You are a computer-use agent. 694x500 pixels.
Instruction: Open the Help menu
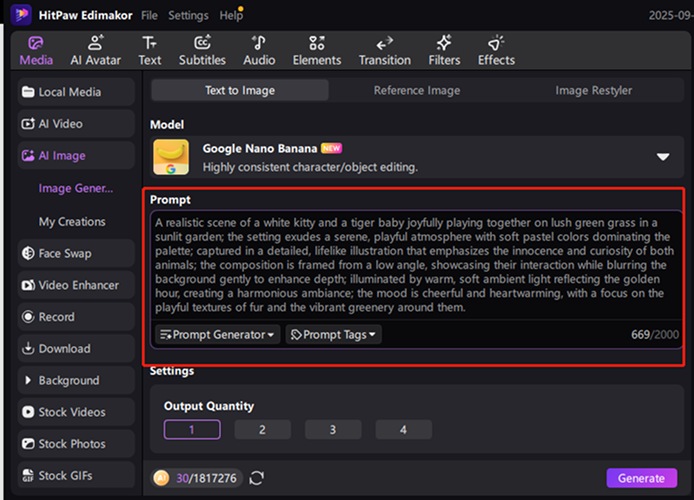coord(231,15)
